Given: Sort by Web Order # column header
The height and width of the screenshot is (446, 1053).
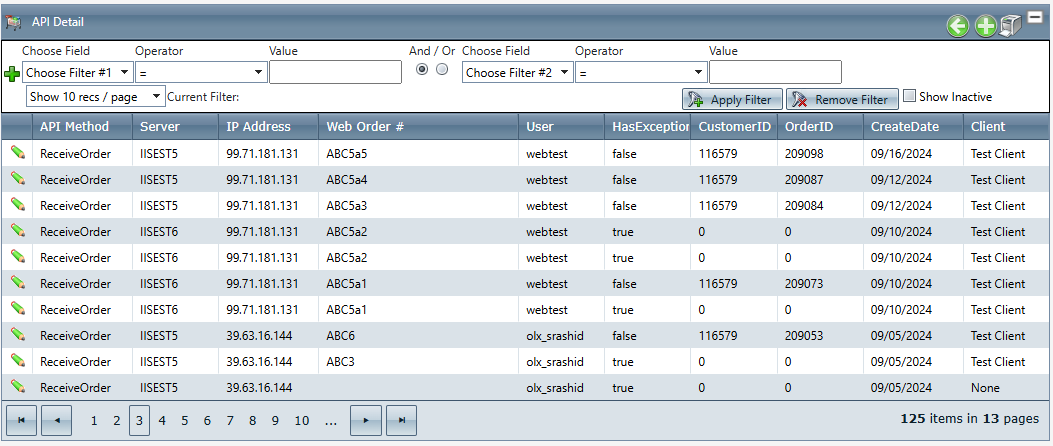Looking at the screenshot, I should (364, 127).
